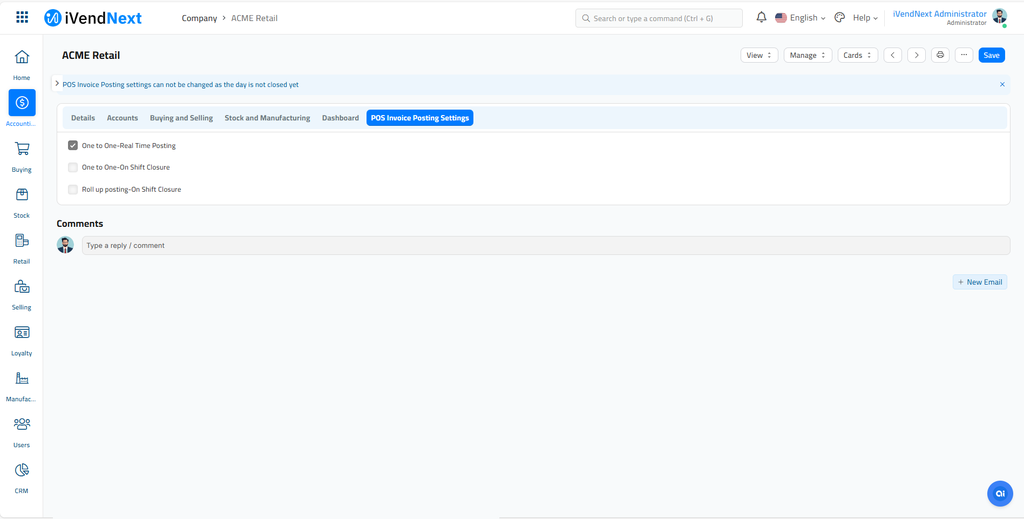Click the reply / comment input field
The image size is (1024, 519).
pos(545,245)
